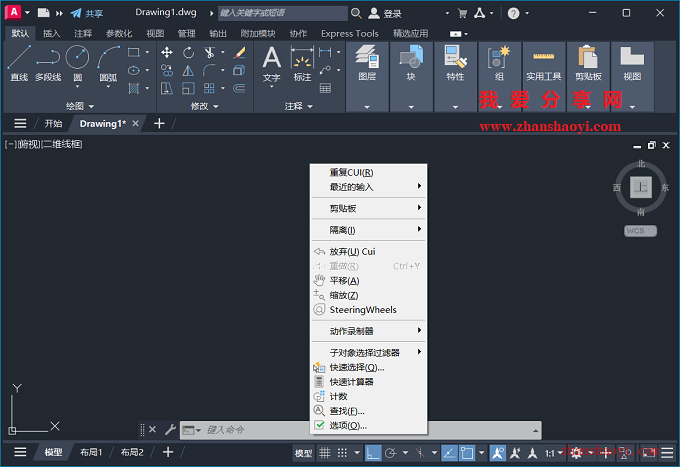Expand the Draw (绘图) panel
Screen dimensions: 680x467
tap(79, 106)
